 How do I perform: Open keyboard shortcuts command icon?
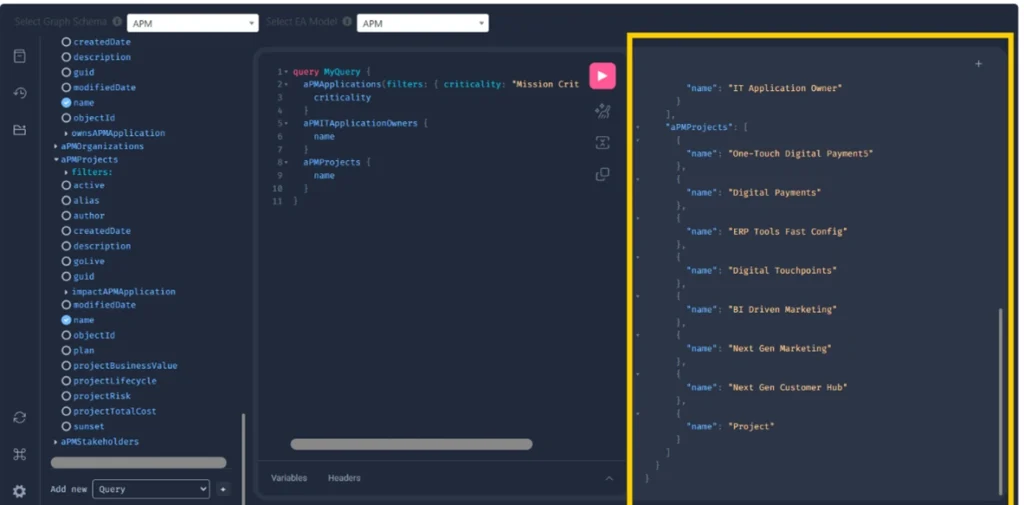click(x=20, y=455)
